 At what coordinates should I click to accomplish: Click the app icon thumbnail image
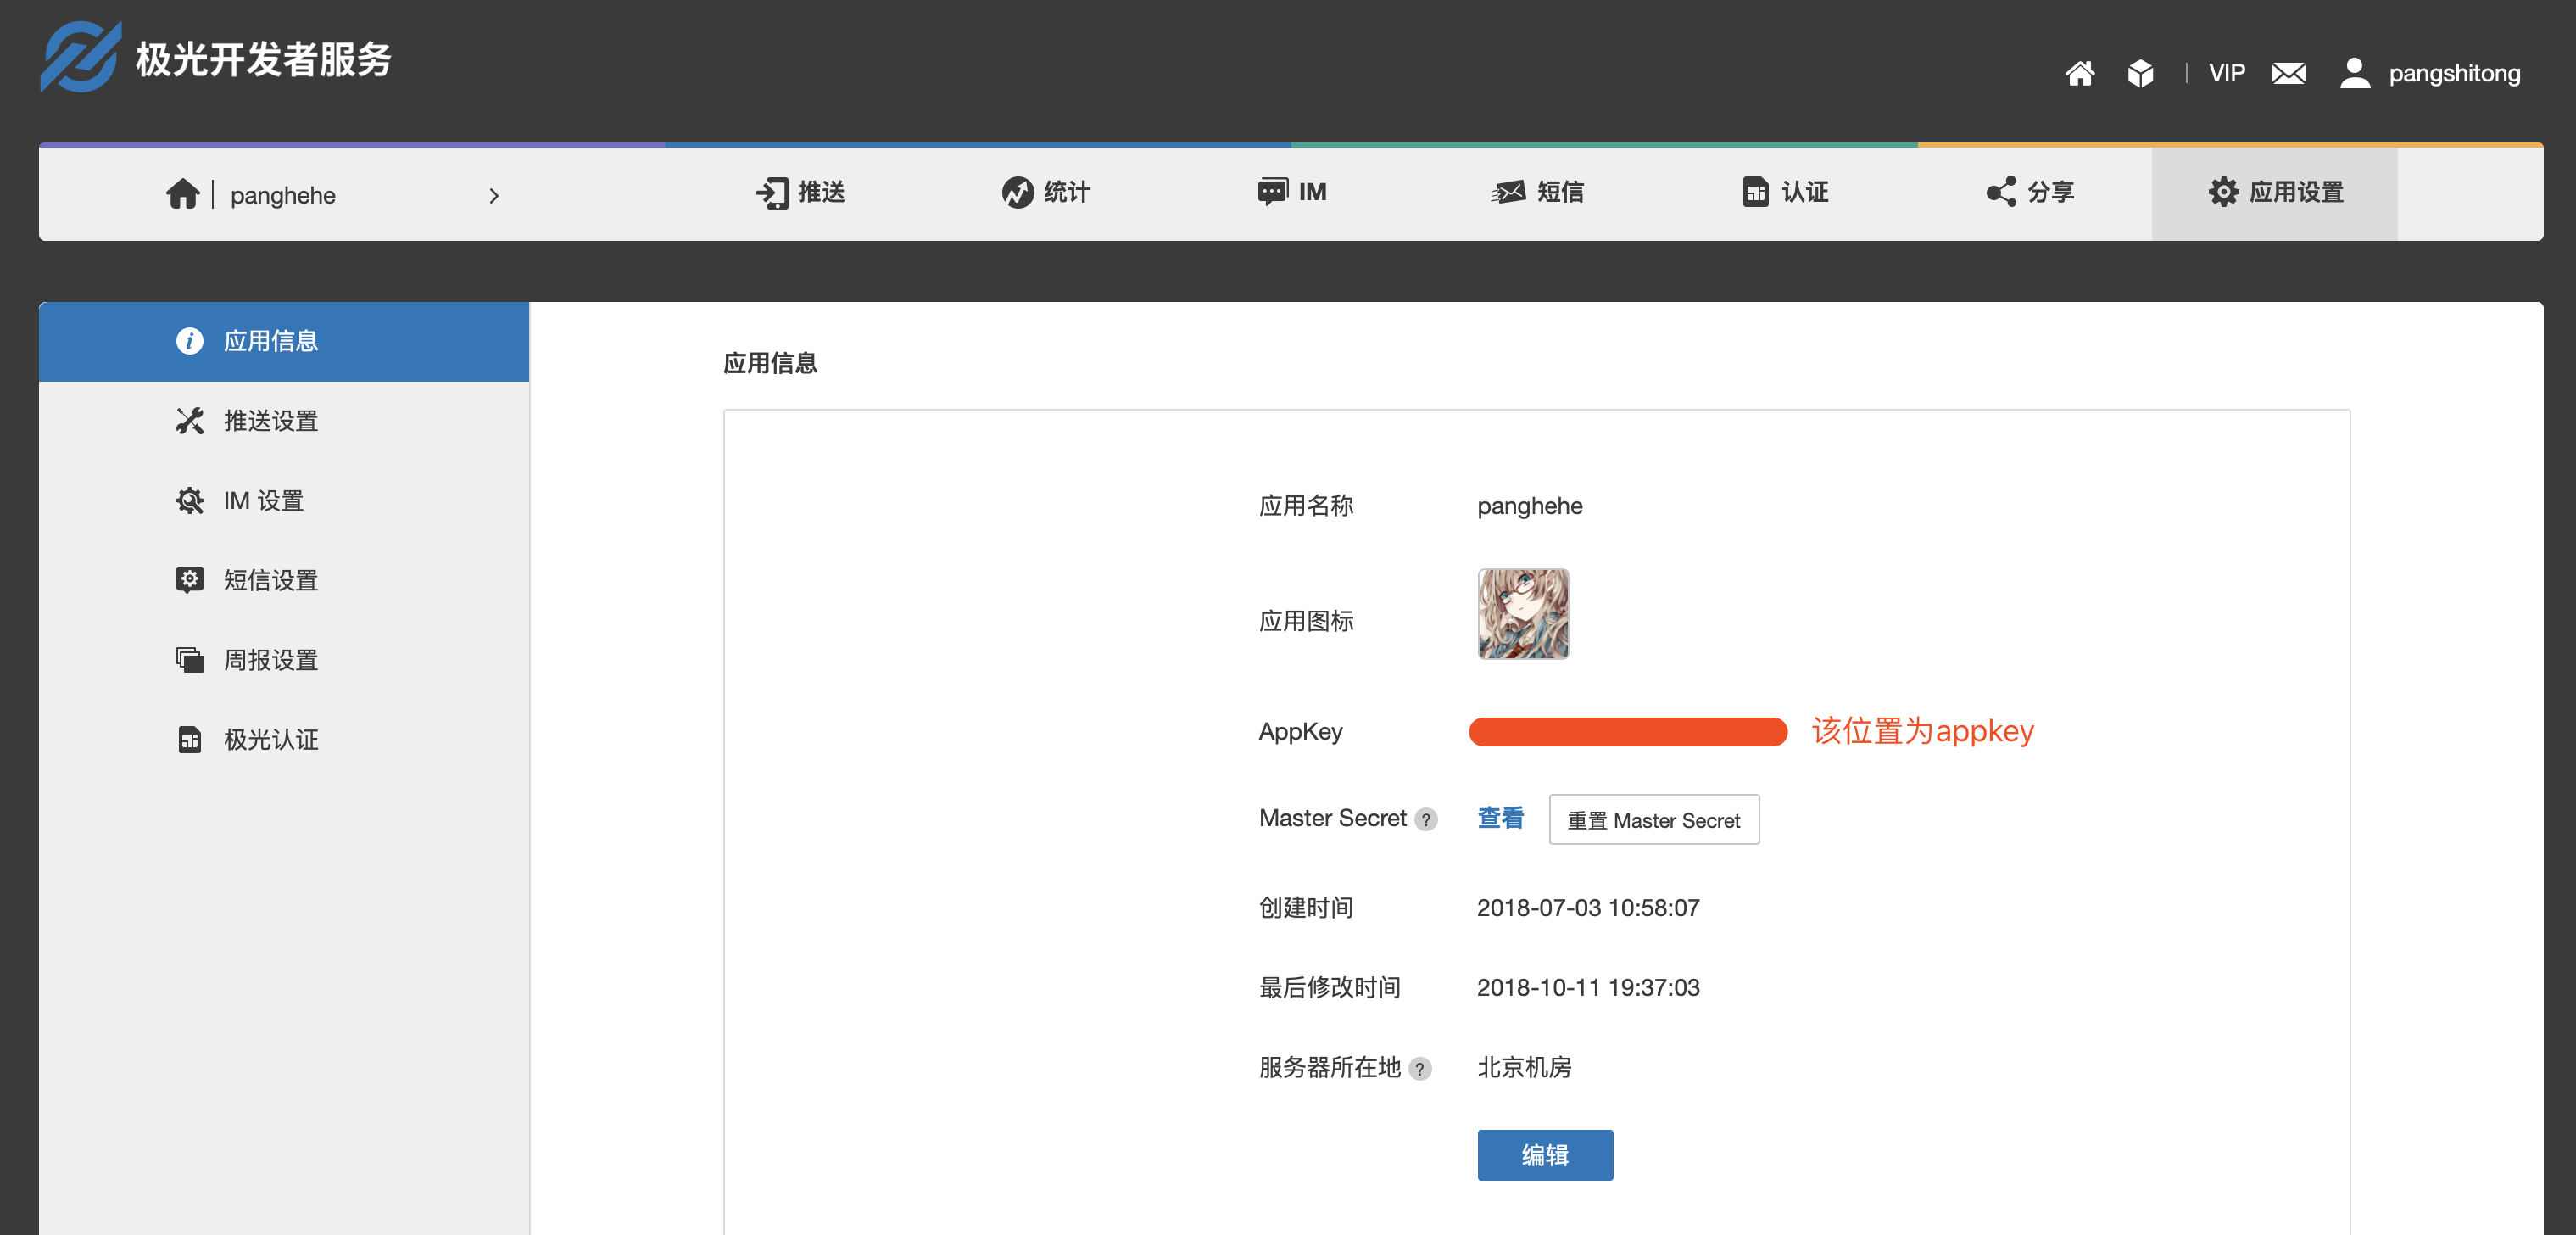coord(1522,614)
